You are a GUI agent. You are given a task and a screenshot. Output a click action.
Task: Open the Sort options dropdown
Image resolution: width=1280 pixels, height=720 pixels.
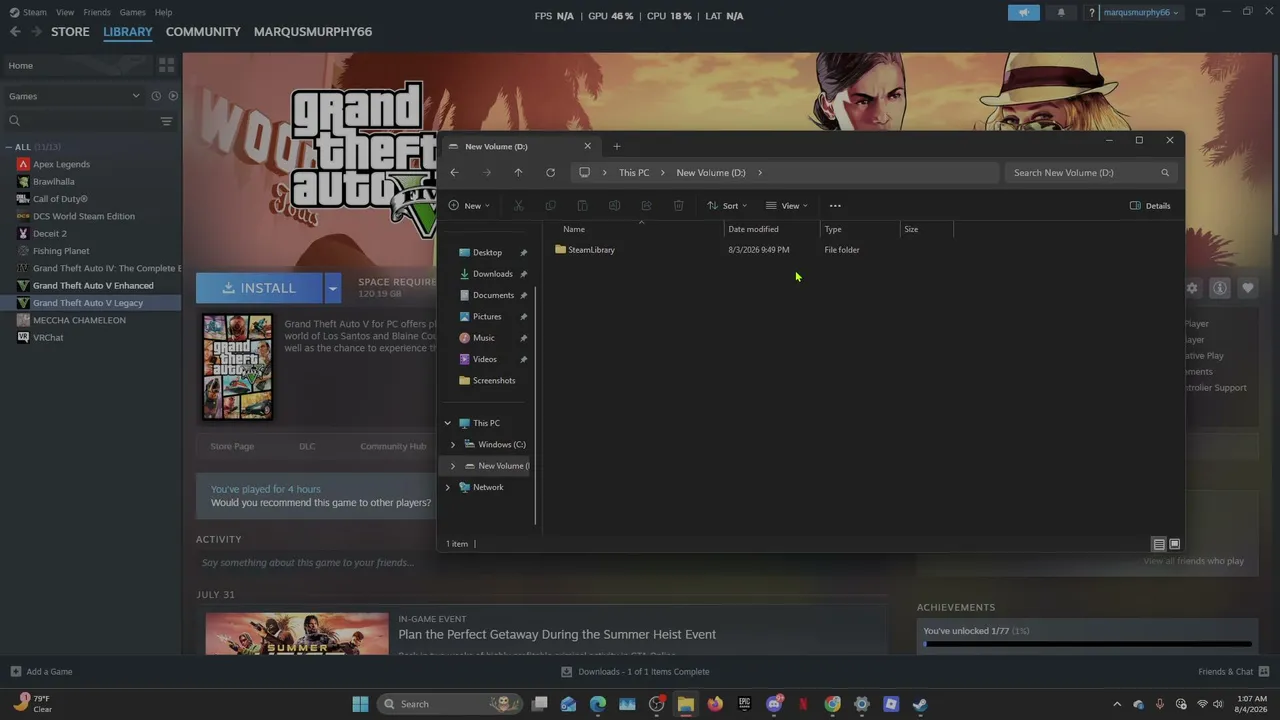point(727,206)
